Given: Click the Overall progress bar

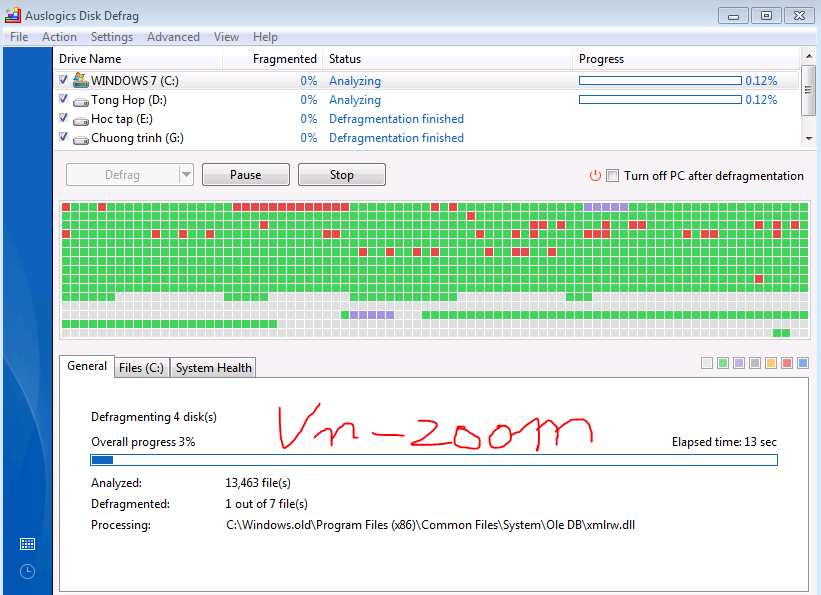Looking at the screenshot, I should tap(434, 460).
